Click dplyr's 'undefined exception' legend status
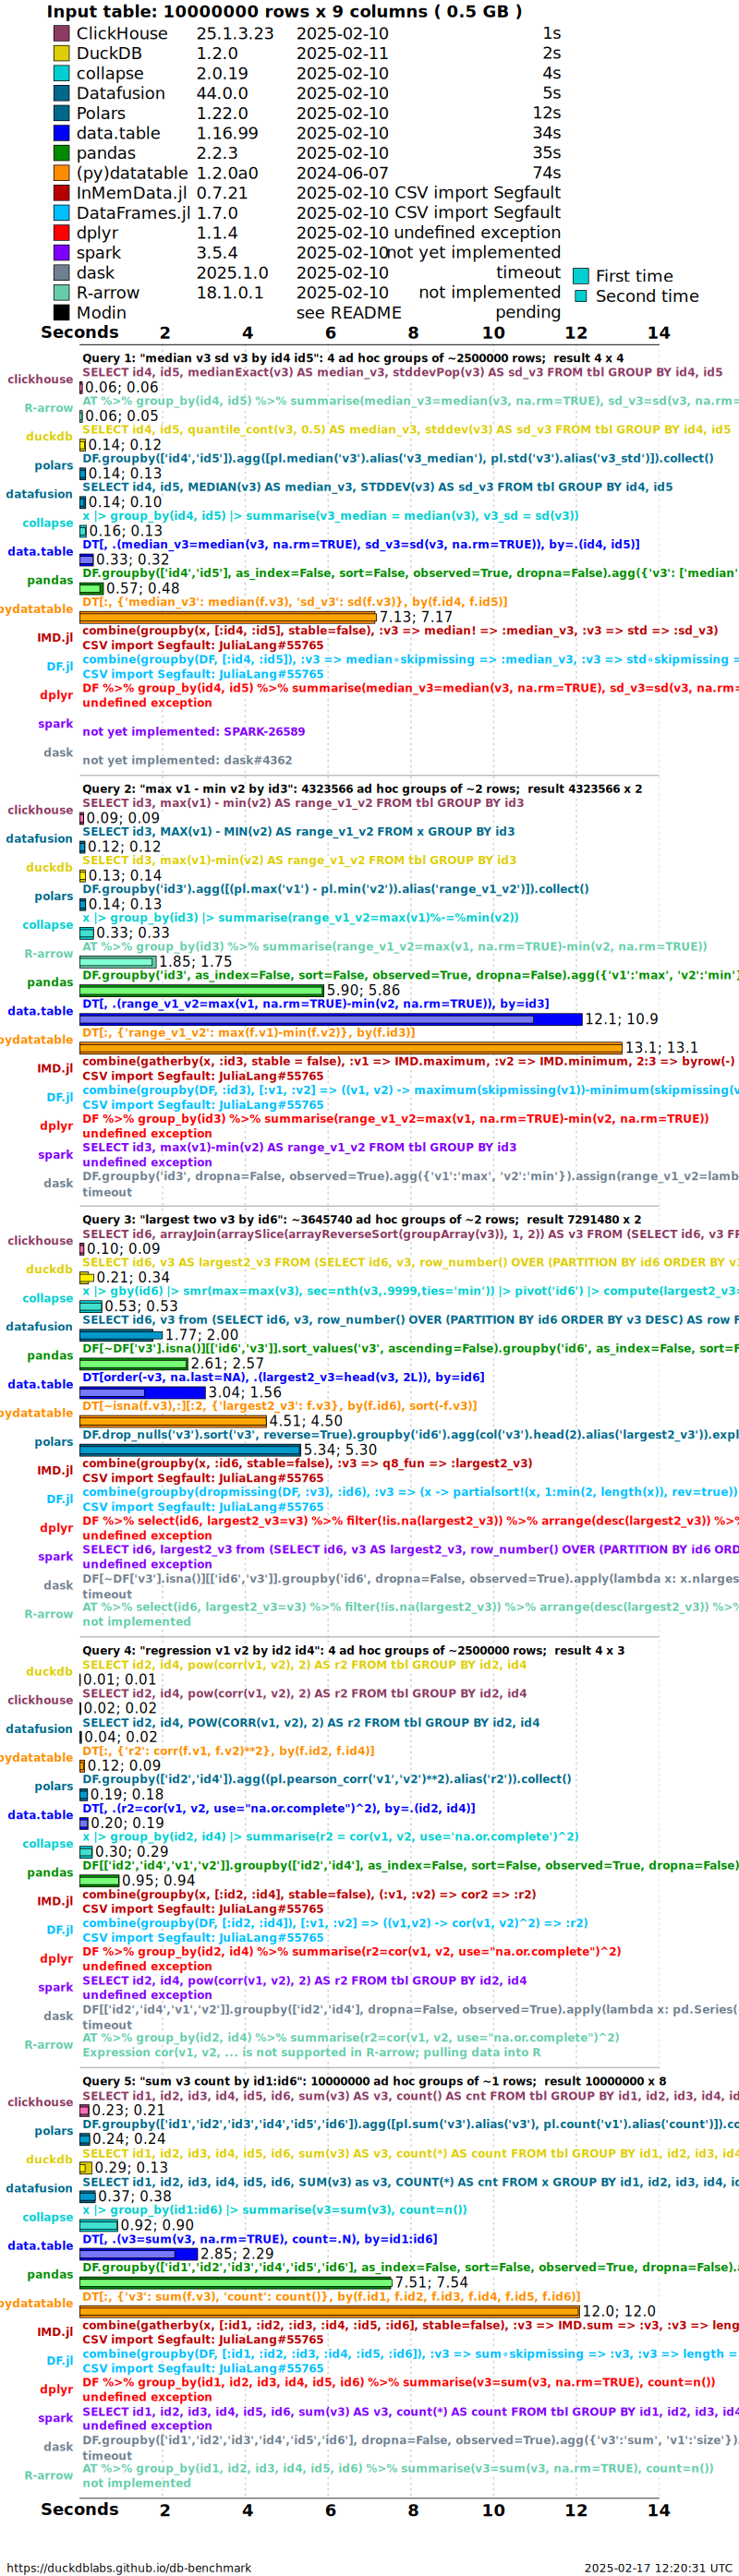The image size is (739, 2576). coord(478,233)
